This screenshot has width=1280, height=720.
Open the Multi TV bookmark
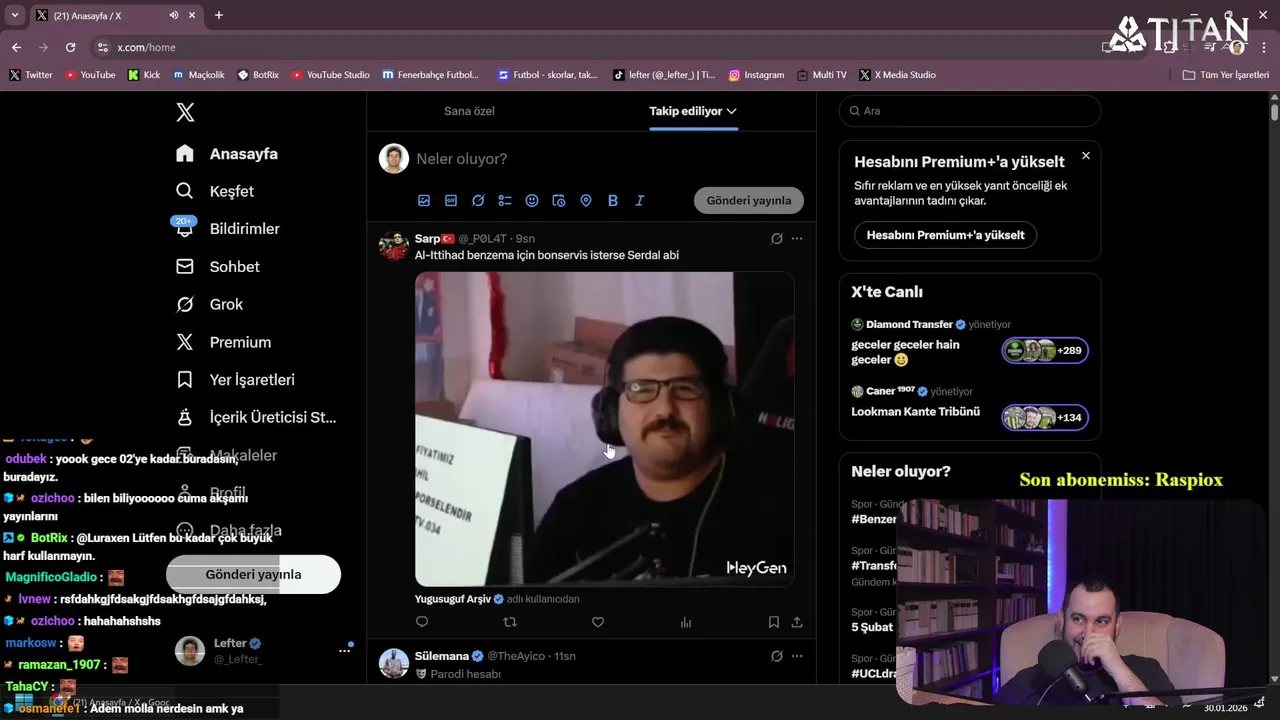(822, 75)
